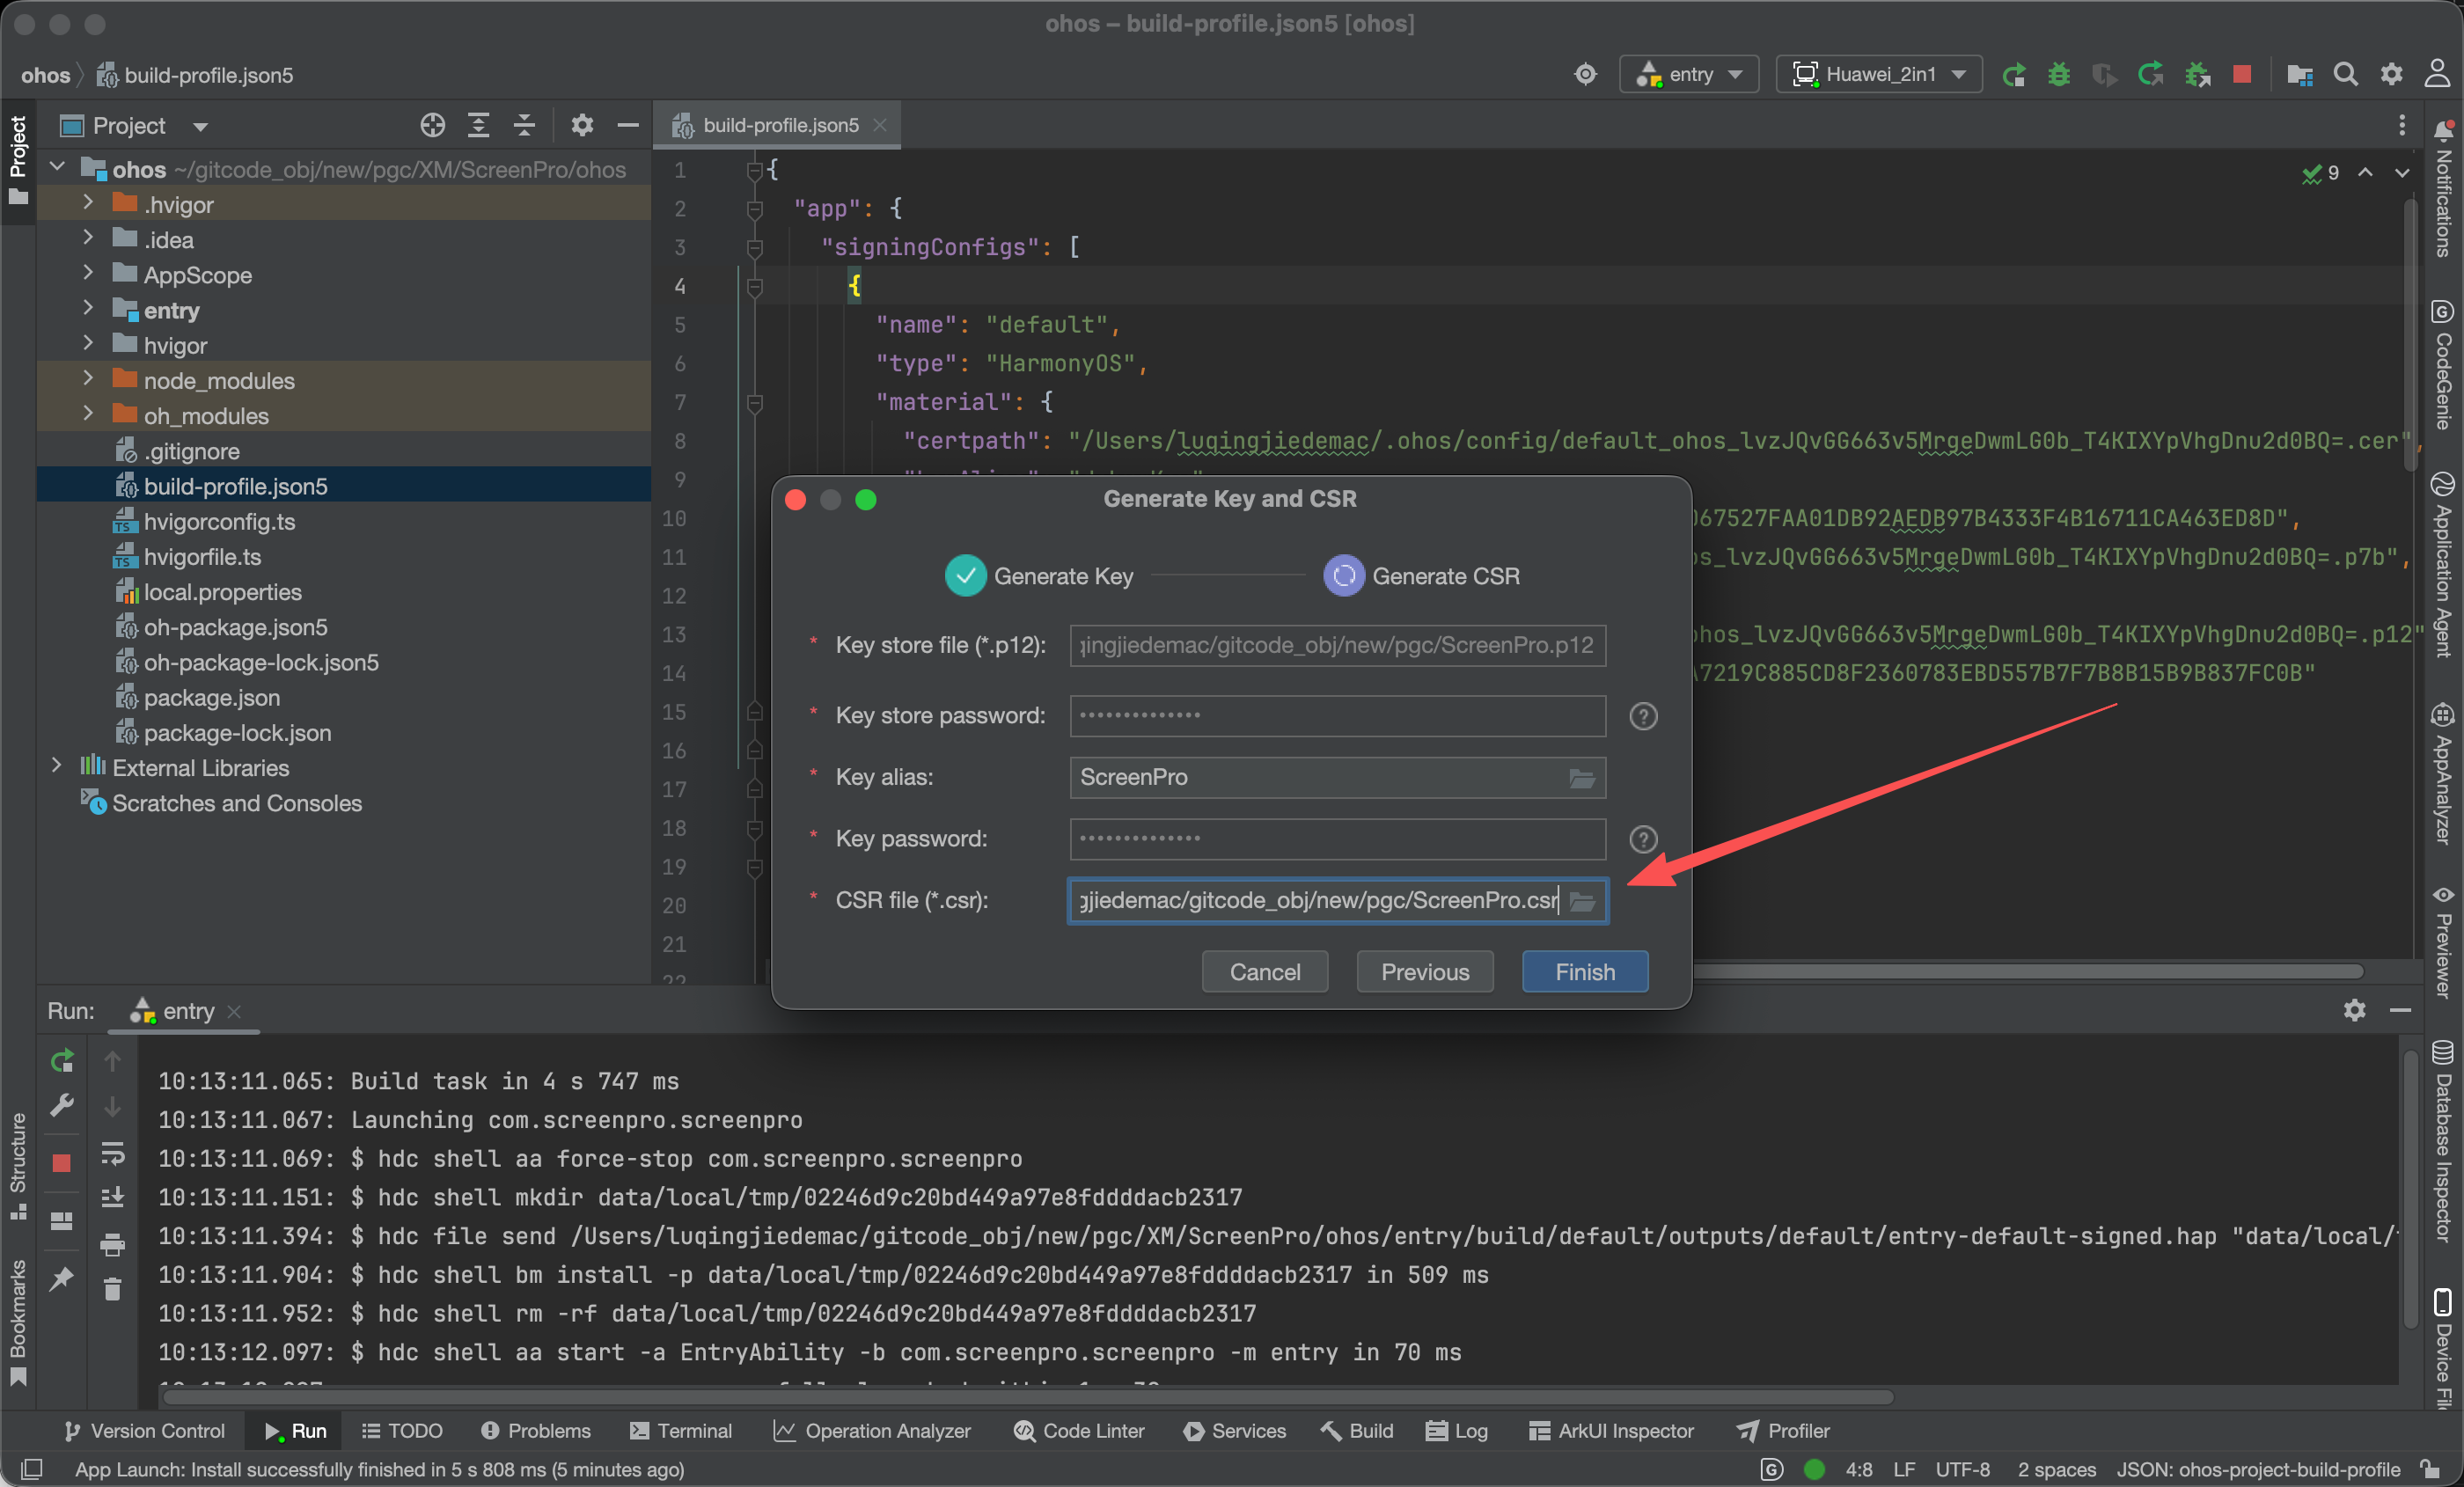The height and width of the screenshot is (1487, 2464).
Task: Expand the node_modules folder
Action: tap(88, 380)
